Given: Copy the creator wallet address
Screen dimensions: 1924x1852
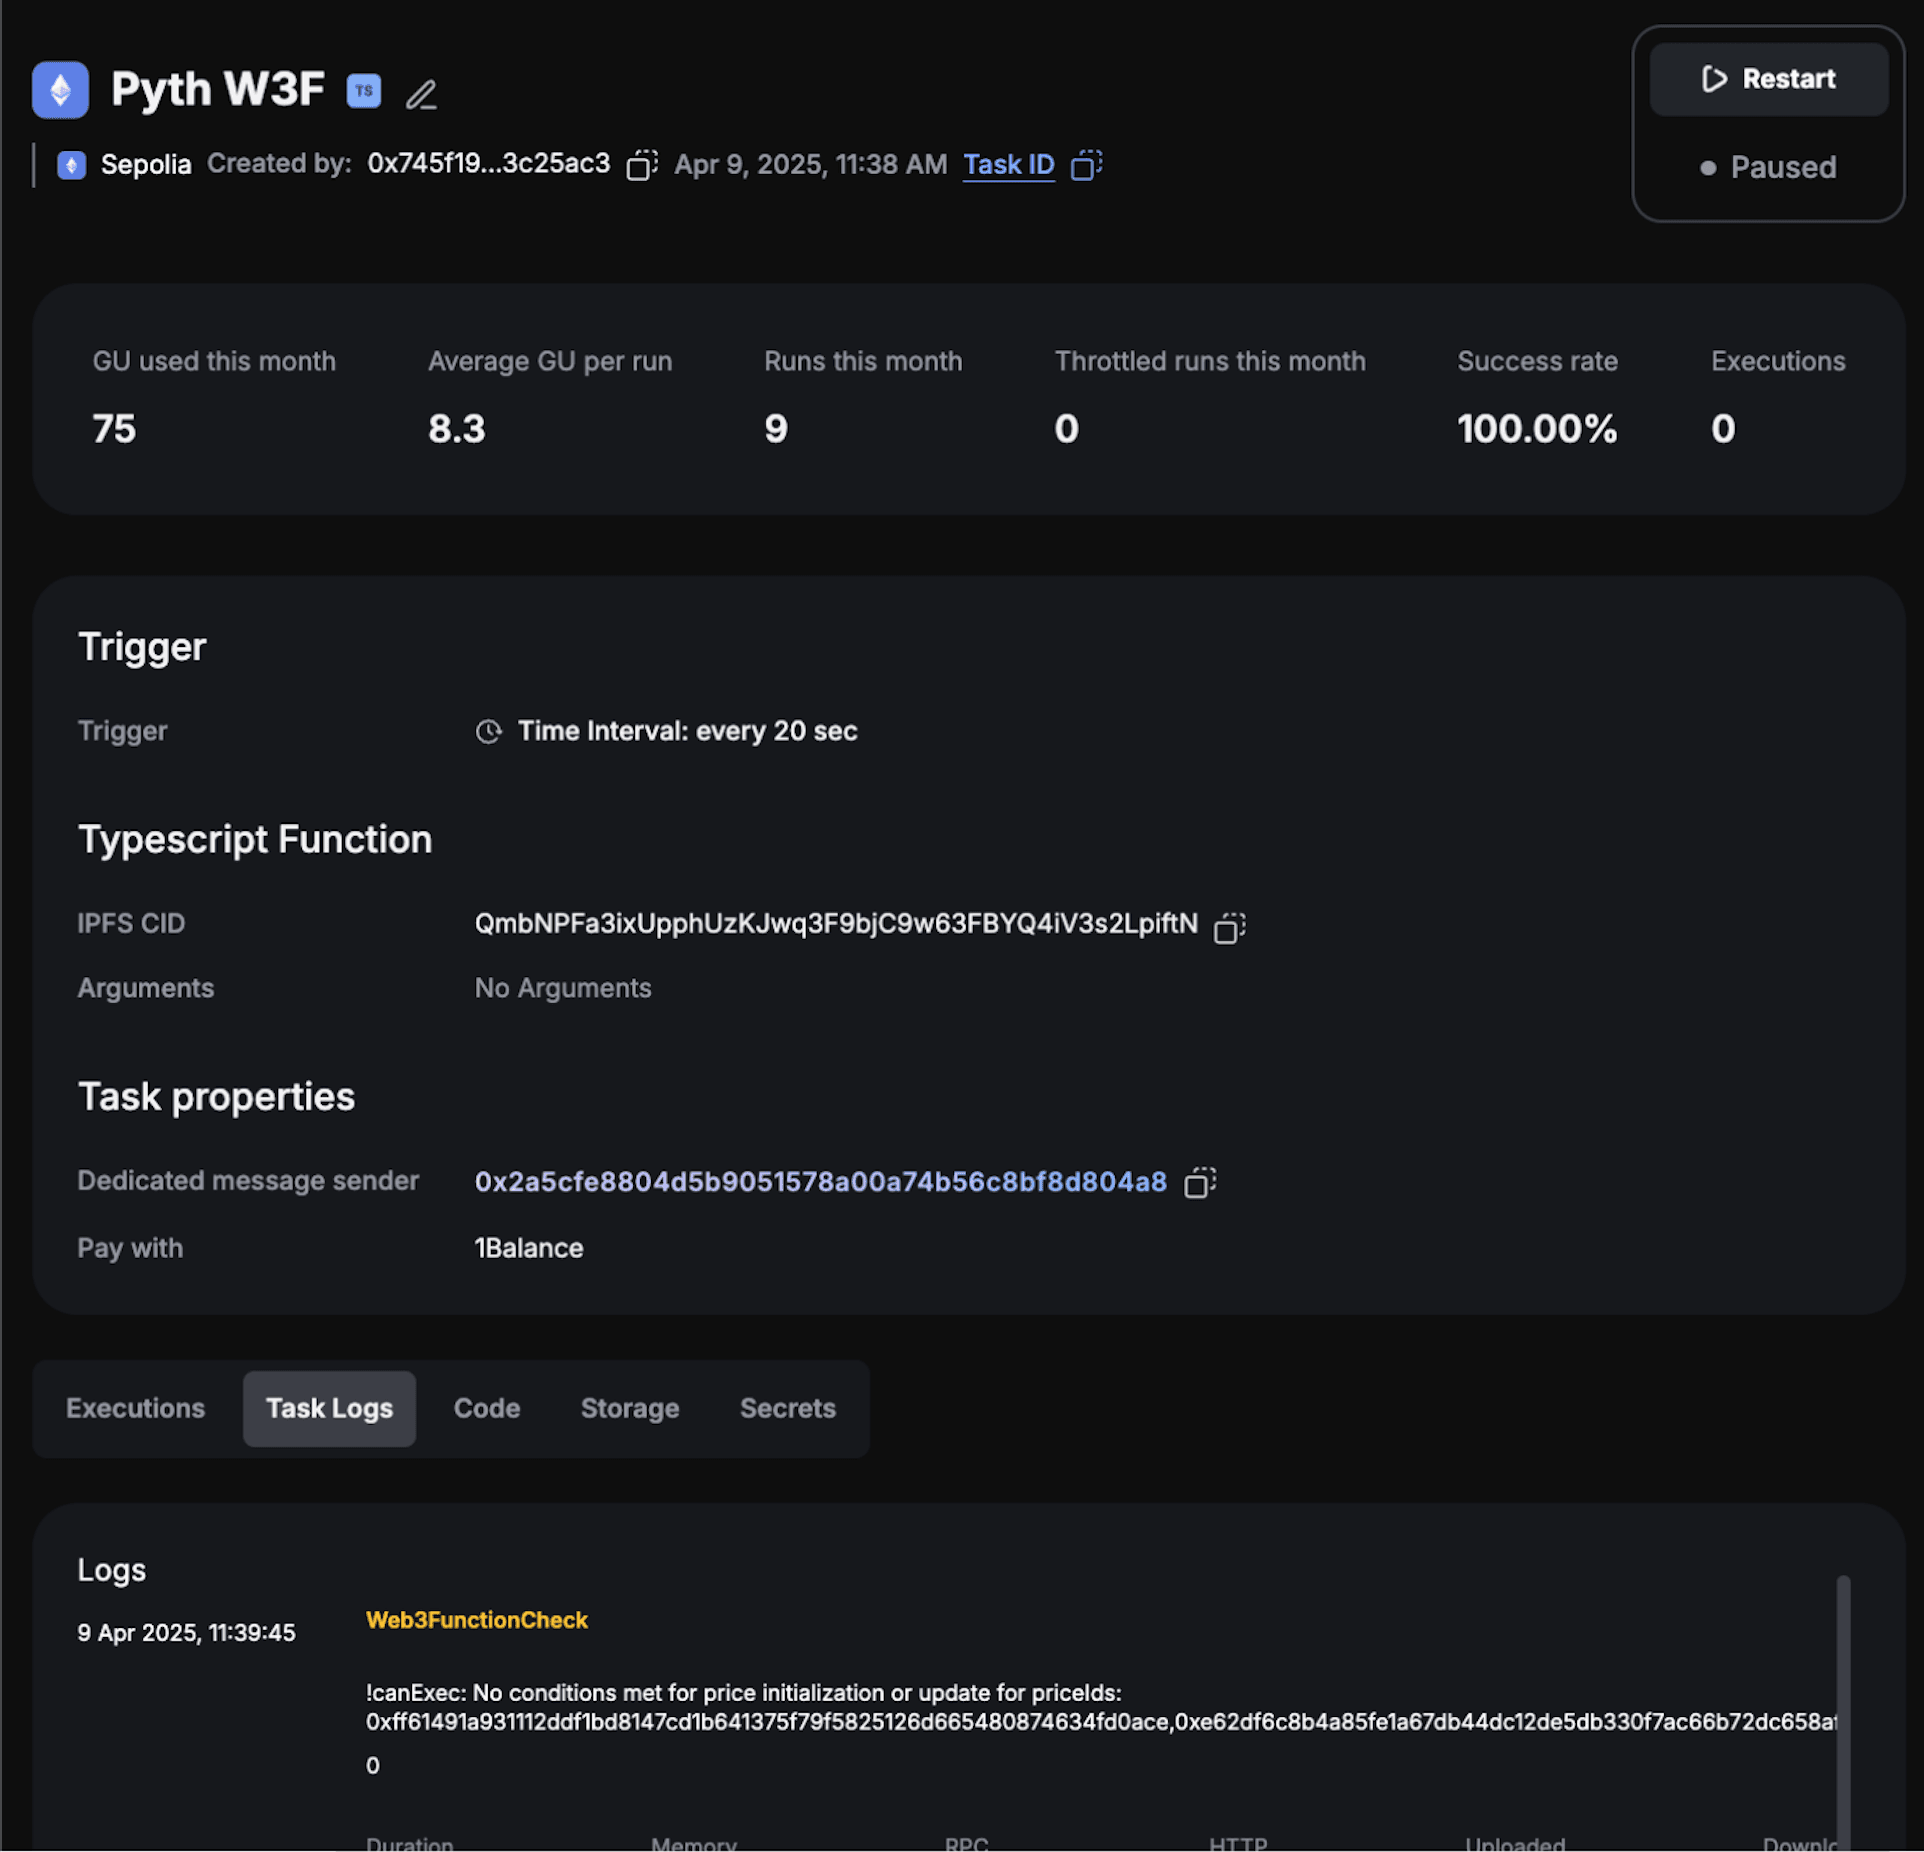Looking at the screenshot, I should click(x=641, y=165).
